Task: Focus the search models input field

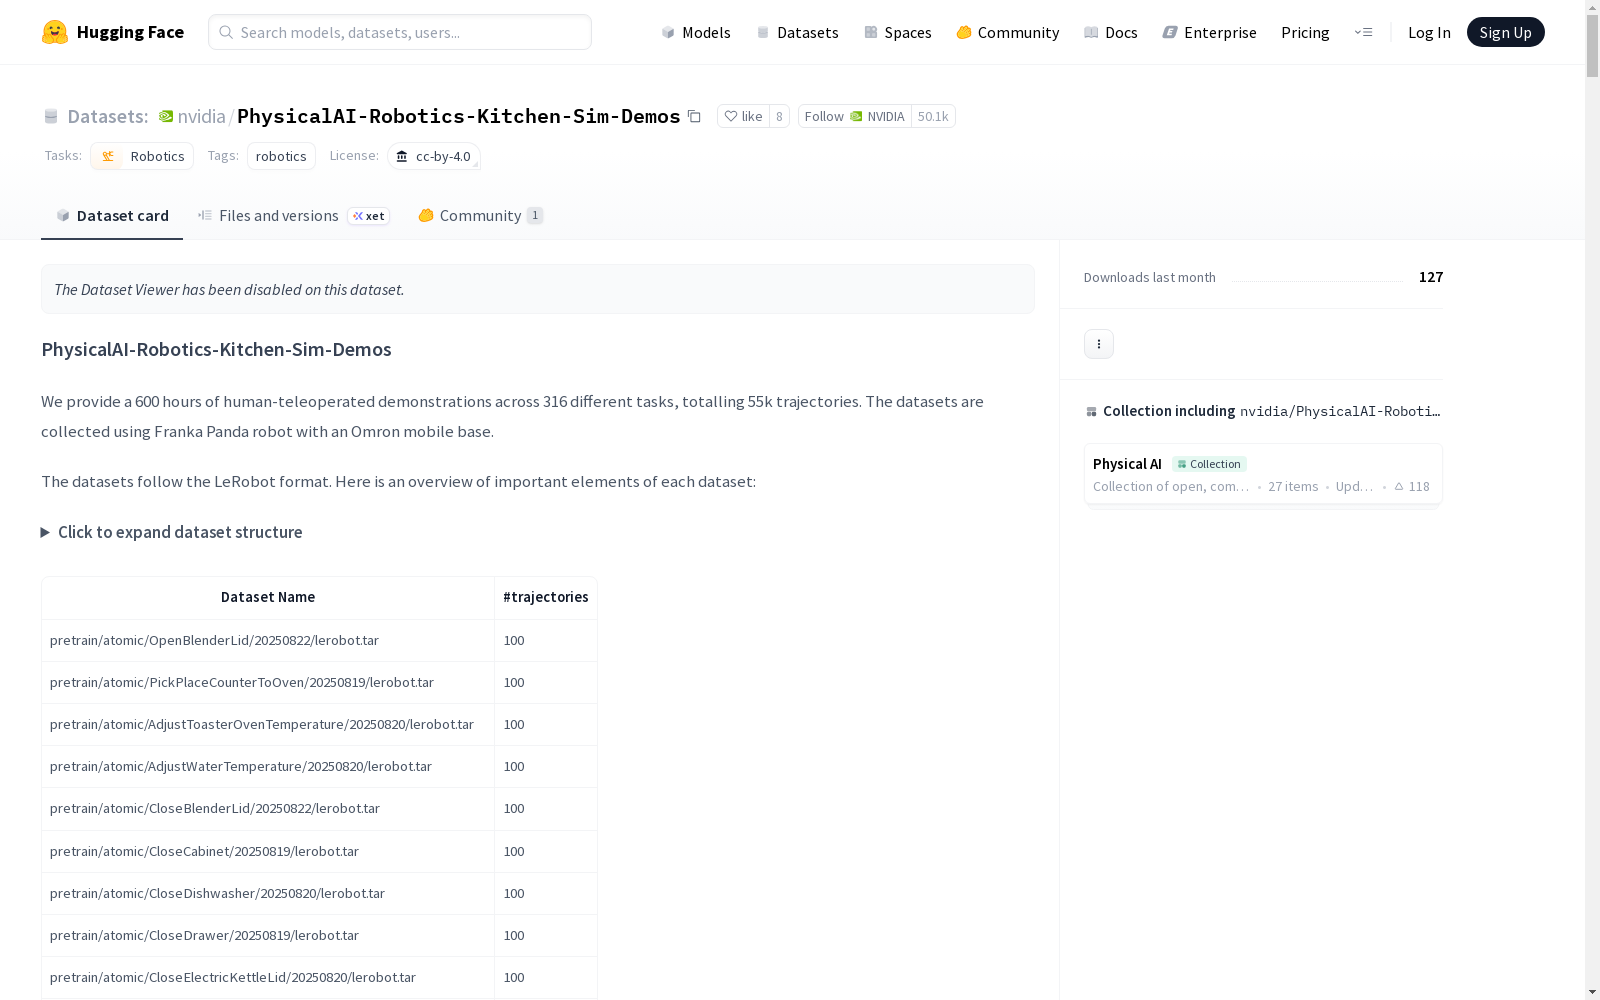Action: [x=400, y=32]
